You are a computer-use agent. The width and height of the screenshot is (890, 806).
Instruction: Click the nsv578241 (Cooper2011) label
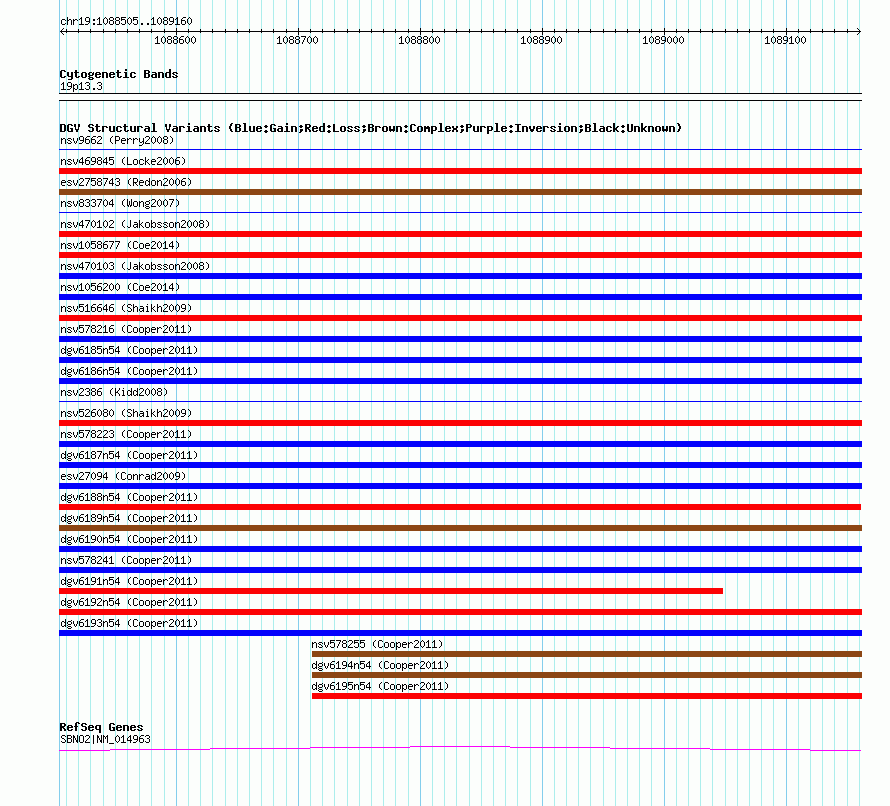click(x=126, y=560)
